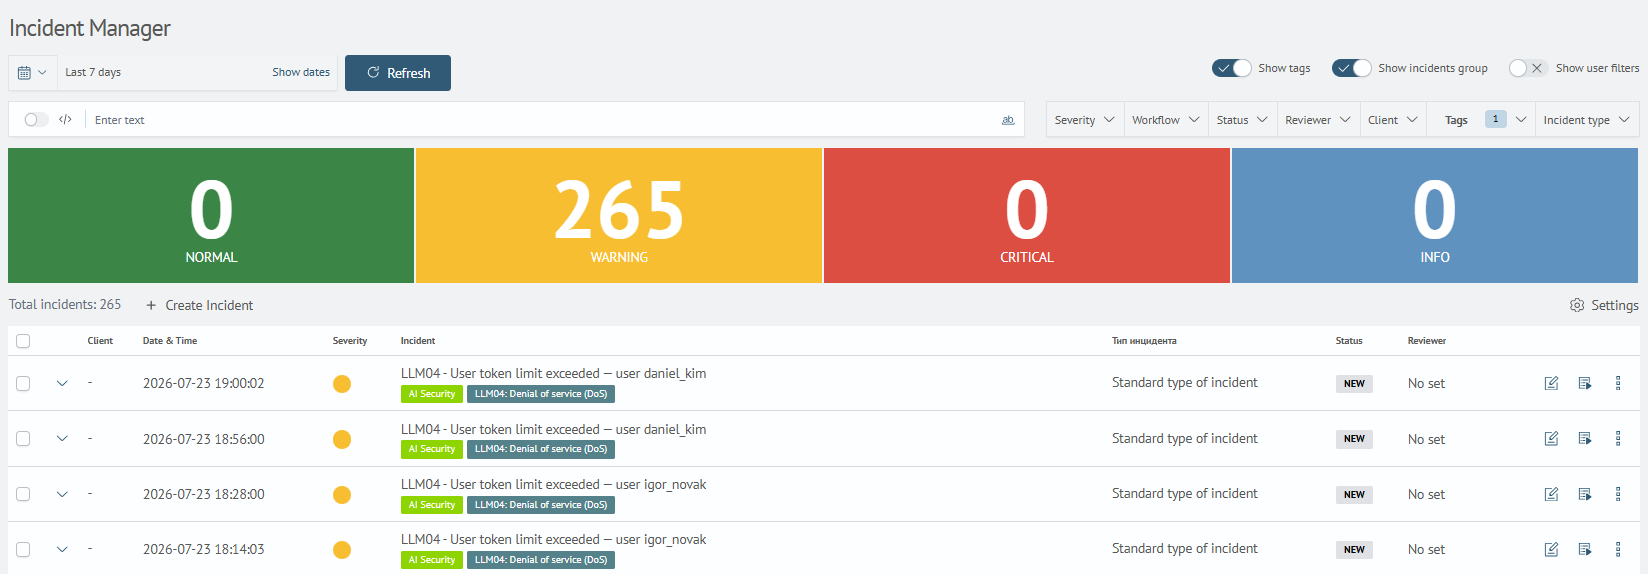1648x574 pixels.
Task: Click NEW status badge in 19:00:02 row
Action: coord(1354,384)
